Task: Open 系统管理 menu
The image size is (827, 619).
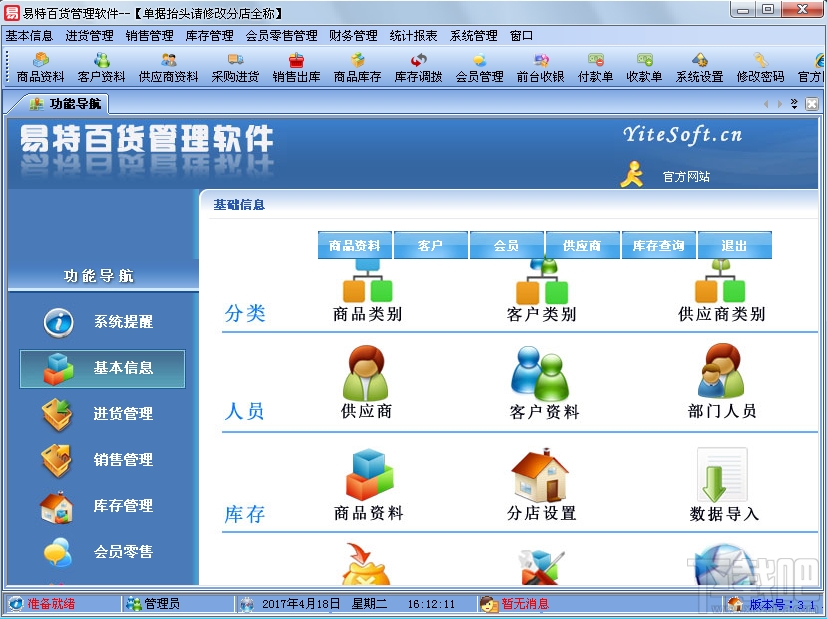Action: 474,36
